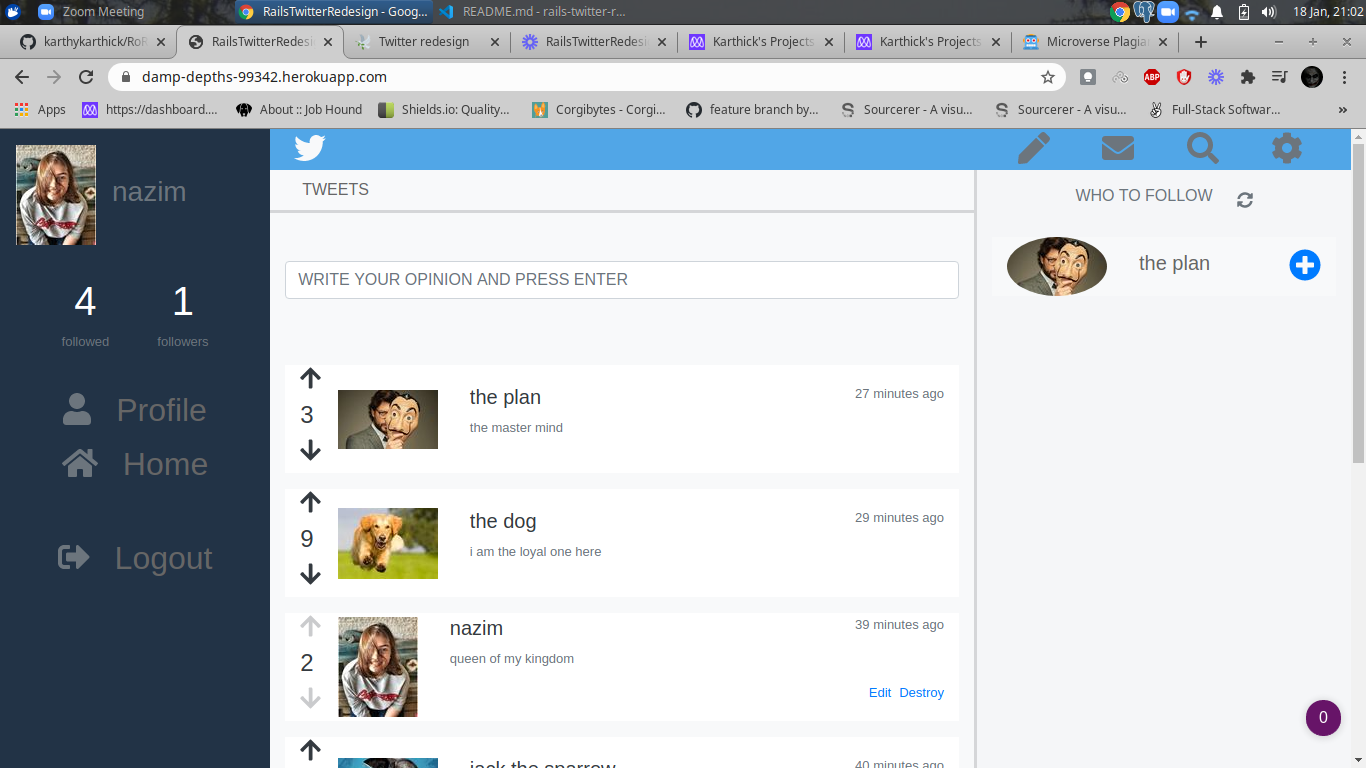Open the 'feature branch by...' bookmark
The height and width of the screenshot is (768, 1366).
752,110
